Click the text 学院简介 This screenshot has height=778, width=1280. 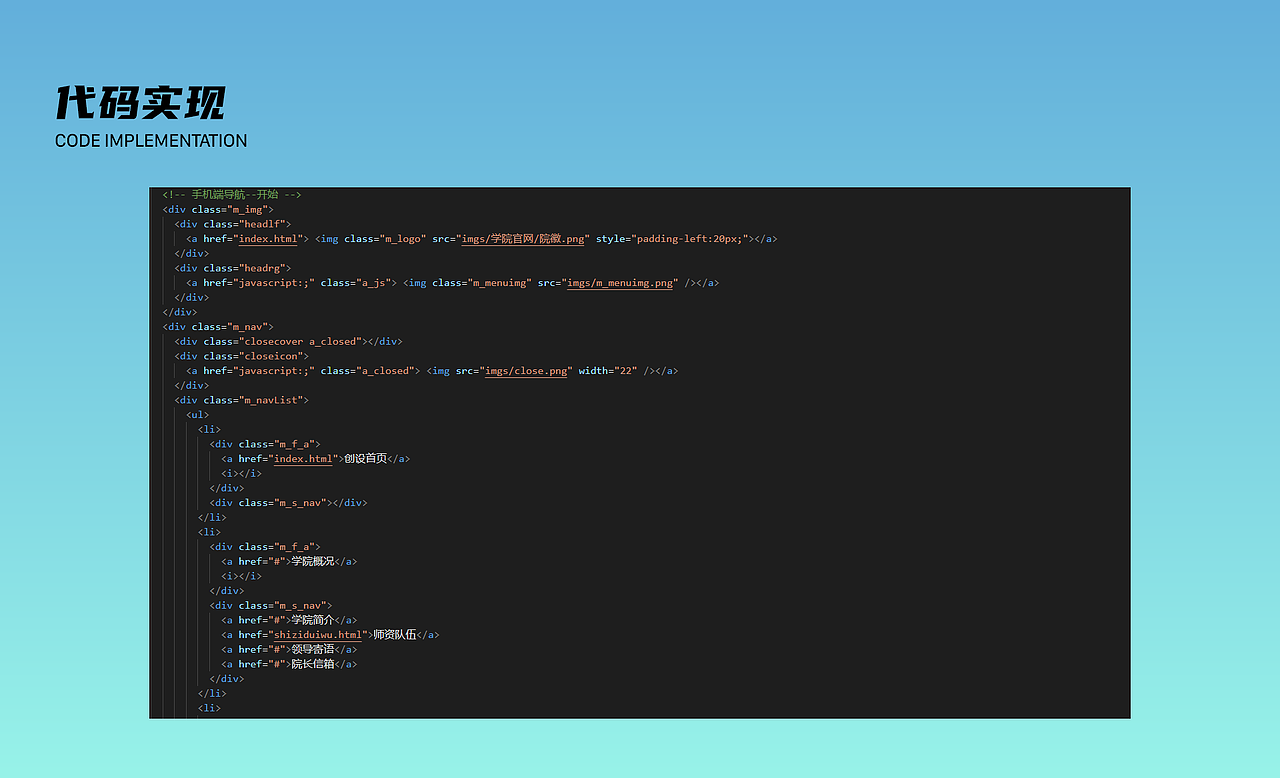tap(312, 620)
